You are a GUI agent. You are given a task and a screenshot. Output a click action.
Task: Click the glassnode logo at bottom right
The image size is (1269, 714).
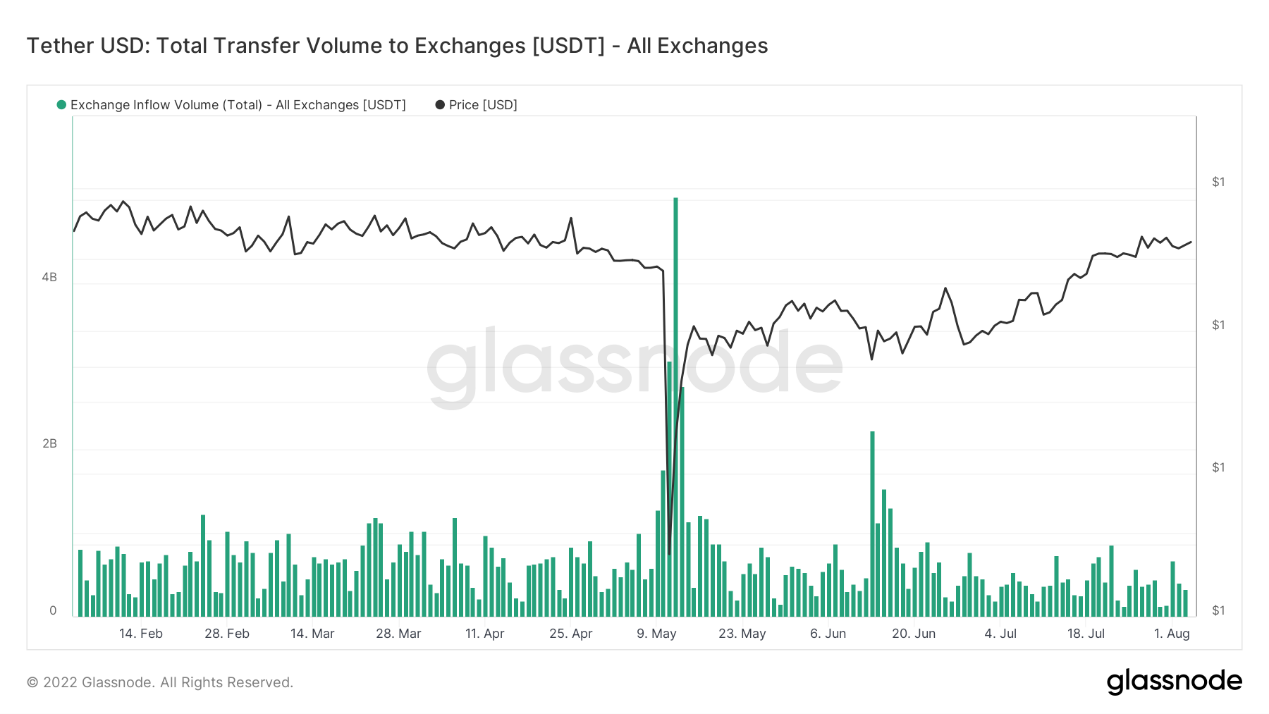pyautogui.click(x=1174, y=682)
